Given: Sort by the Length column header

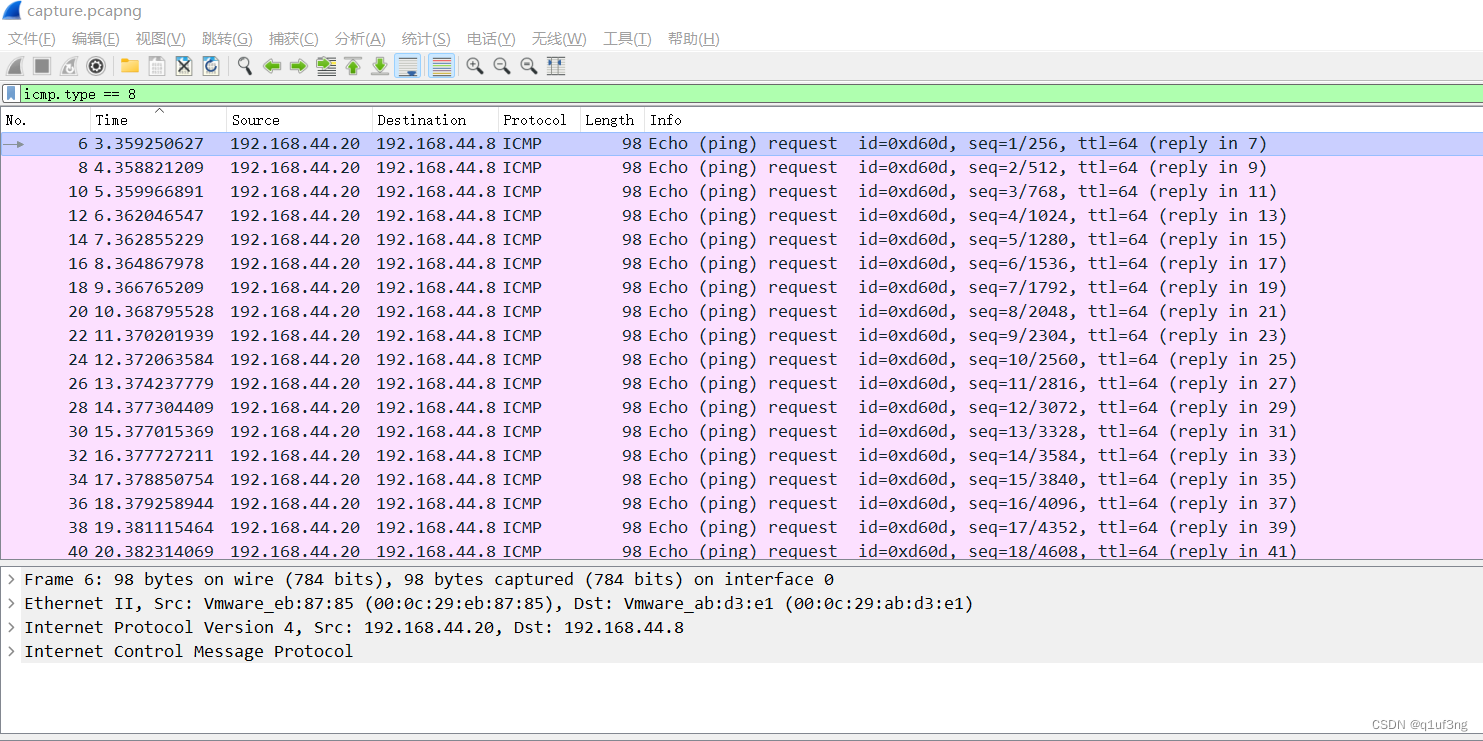Looking at the screenshot, I should click(612, 120).
